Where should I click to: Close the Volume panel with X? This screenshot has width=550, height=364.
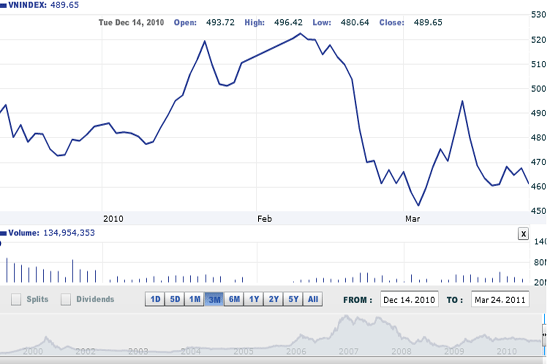[x=523, y=234]
